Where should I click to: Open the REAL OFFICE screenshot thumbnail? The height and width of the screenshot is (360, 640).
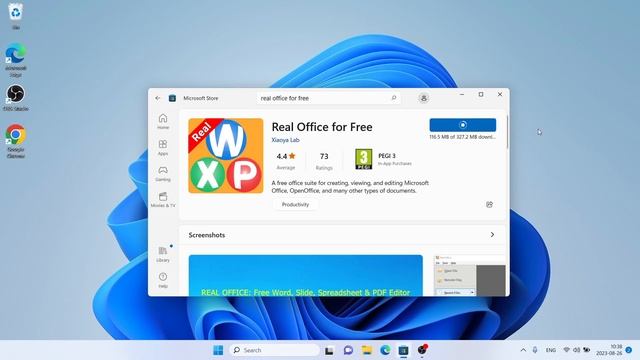[x=306, y=276]
